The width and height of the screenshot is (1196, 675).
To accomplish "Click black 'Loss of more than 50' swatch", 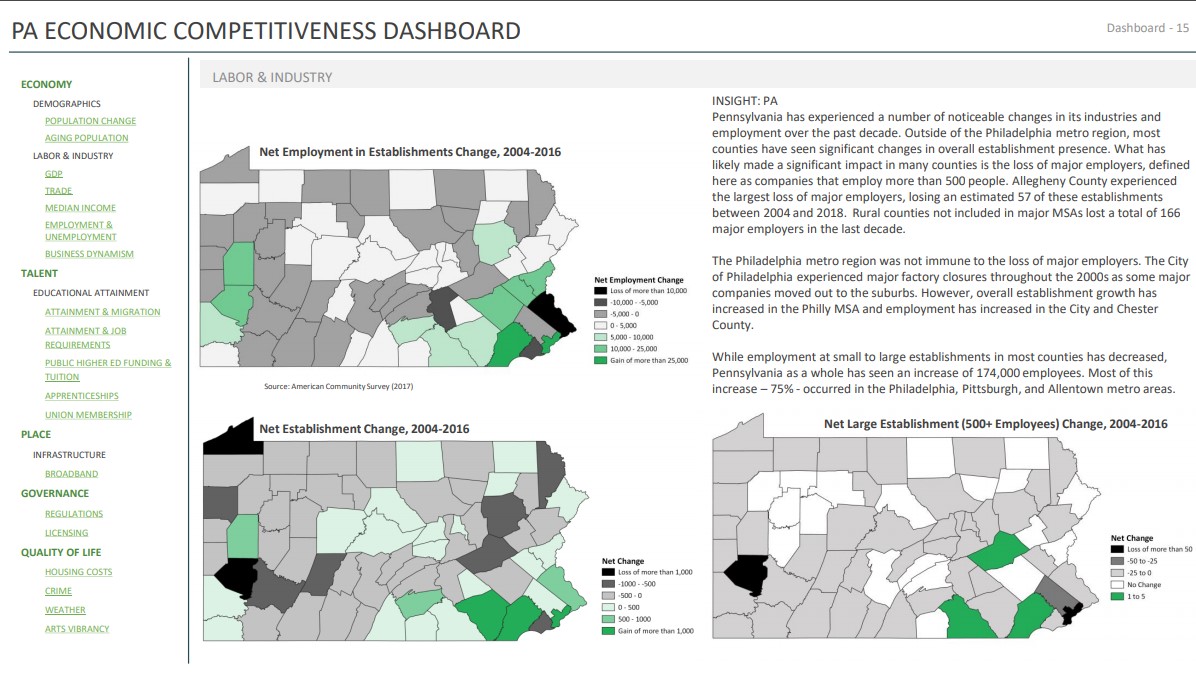I will coord(1117,549).
